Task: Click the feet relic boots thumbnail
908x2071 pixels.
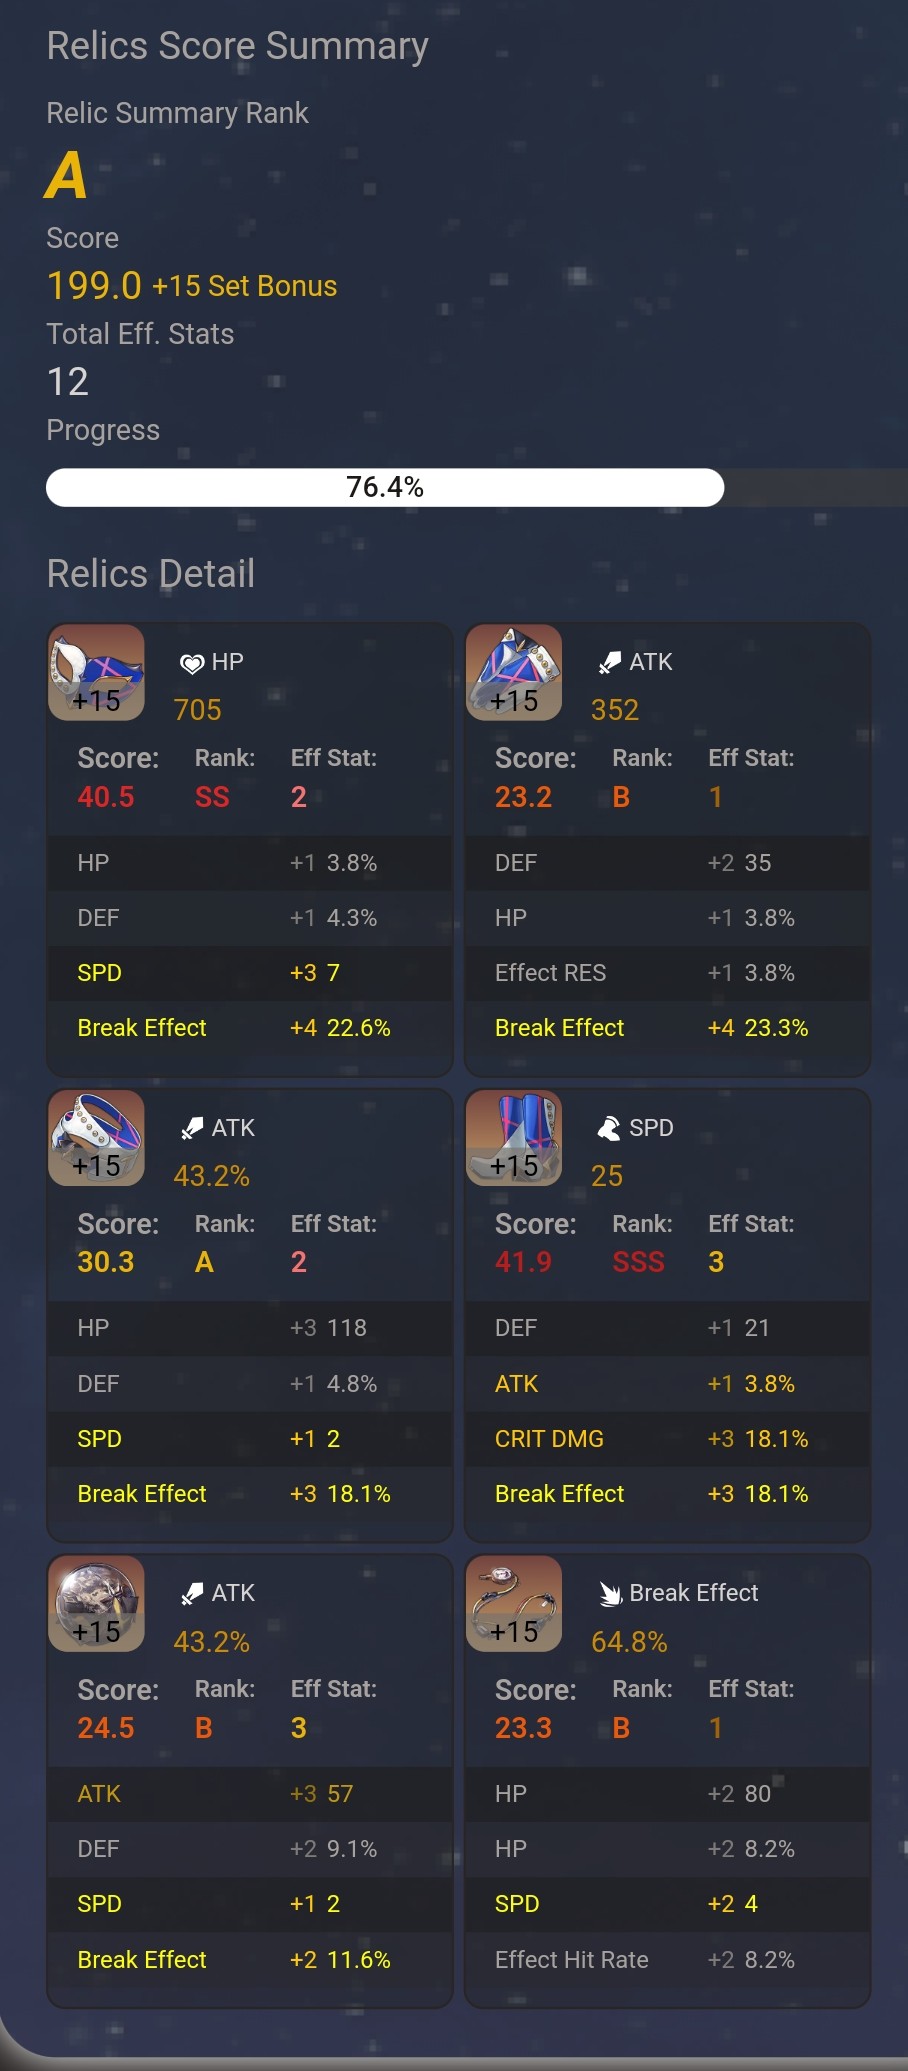Action: [x=514, y=1138]
